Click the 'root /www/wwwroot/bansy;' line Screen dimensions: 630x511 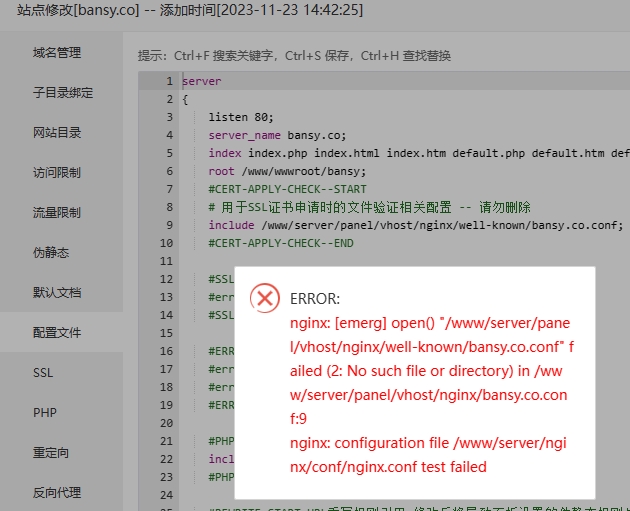(x=287, y=172)
